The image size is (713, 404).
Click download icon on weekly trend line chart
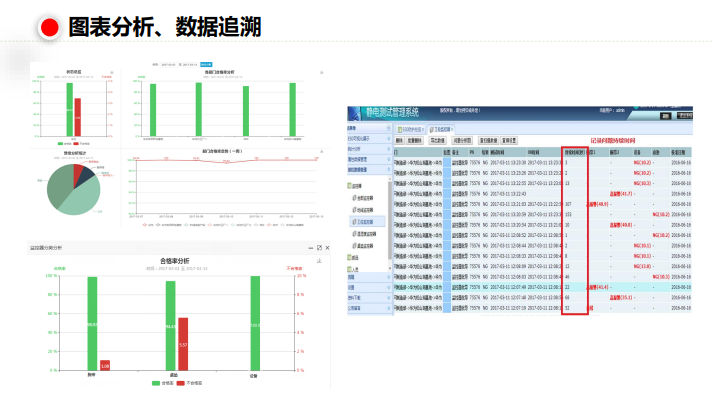point(321,152)
